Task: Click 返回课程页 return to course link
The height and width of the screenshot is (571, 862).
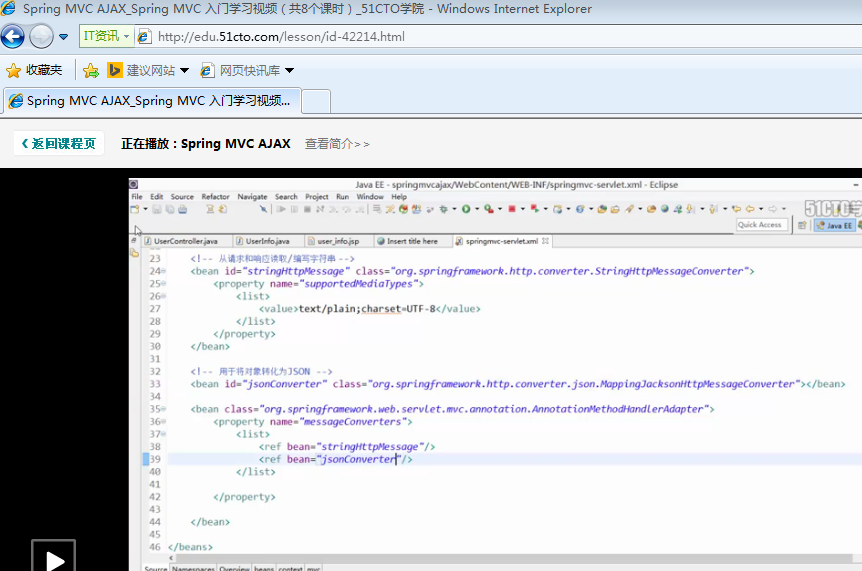Action: point(58,143)
